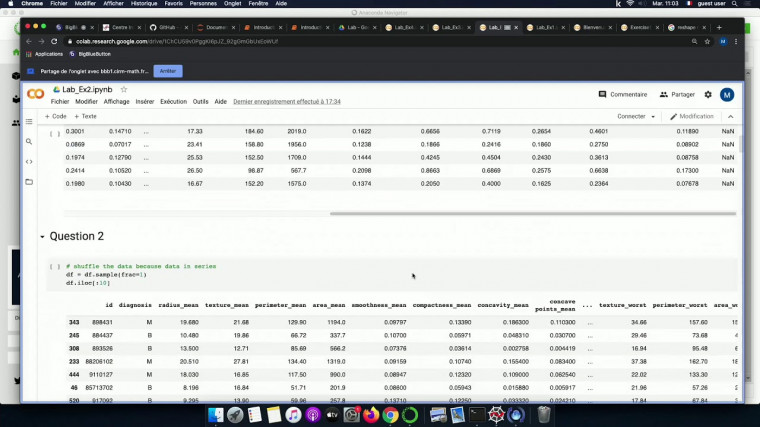Open the Connecter dropdown arrow

653,117
